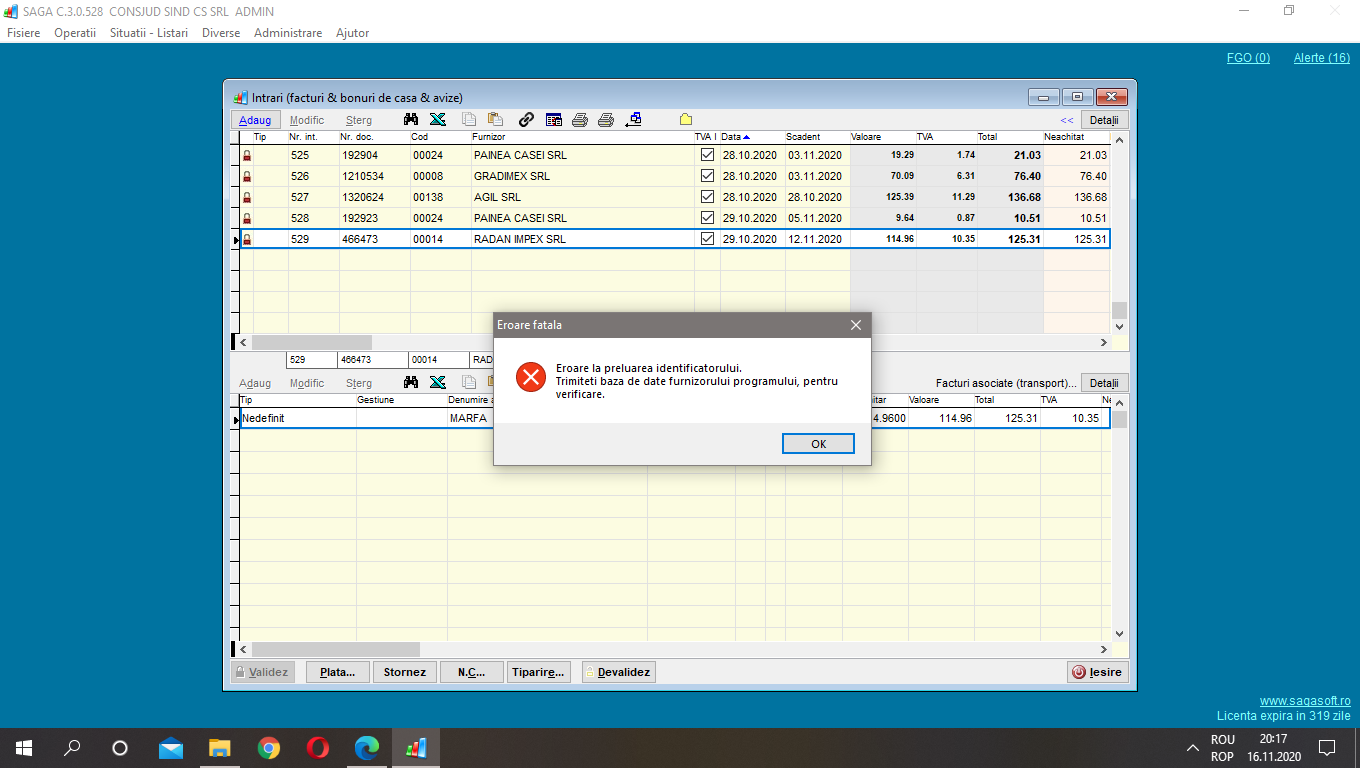Click Excel icon in lower details toolbar
The height and width of the screenshot is (768, 1360).
[437, 382]
